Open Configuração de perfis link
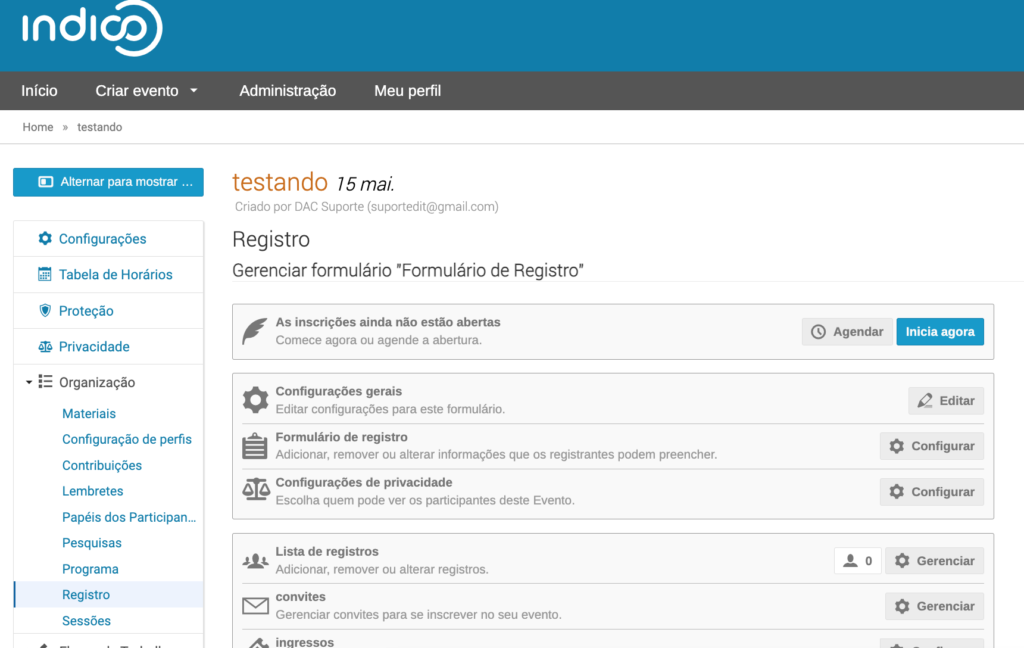Screen dimensions: 1024x648 (127, 439)
